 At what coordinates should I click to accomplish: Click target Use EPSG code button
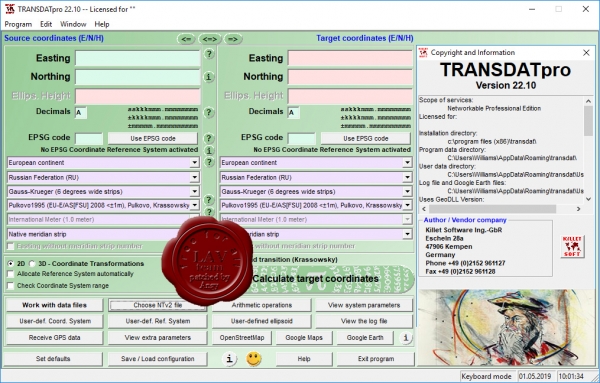click(365, 139)
